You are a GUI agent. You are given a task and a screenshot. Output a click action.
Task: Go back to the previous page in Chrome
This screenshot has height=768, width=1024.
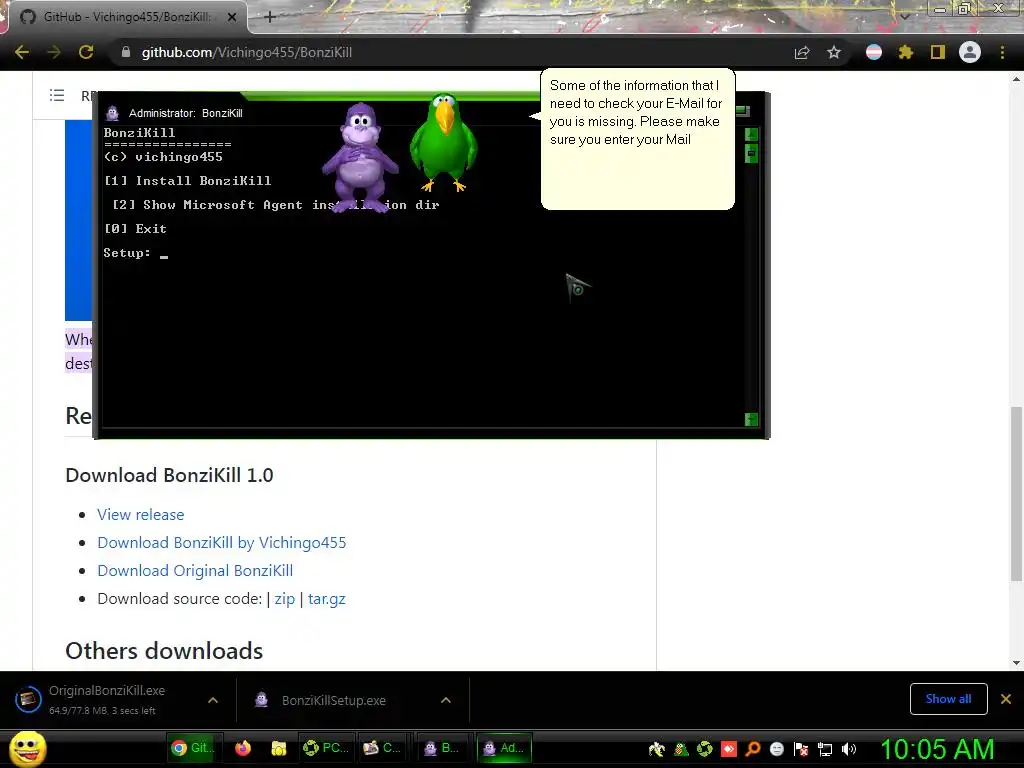(22, 52)
